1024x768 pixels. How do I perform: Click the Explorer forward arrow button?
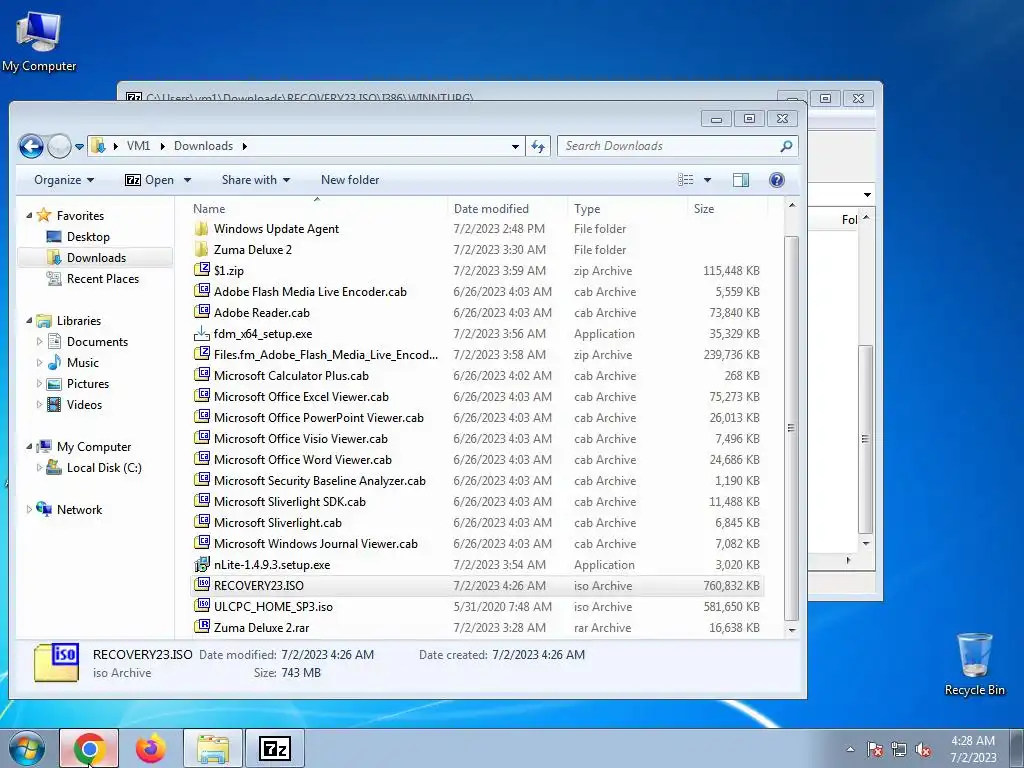[59, 146]
